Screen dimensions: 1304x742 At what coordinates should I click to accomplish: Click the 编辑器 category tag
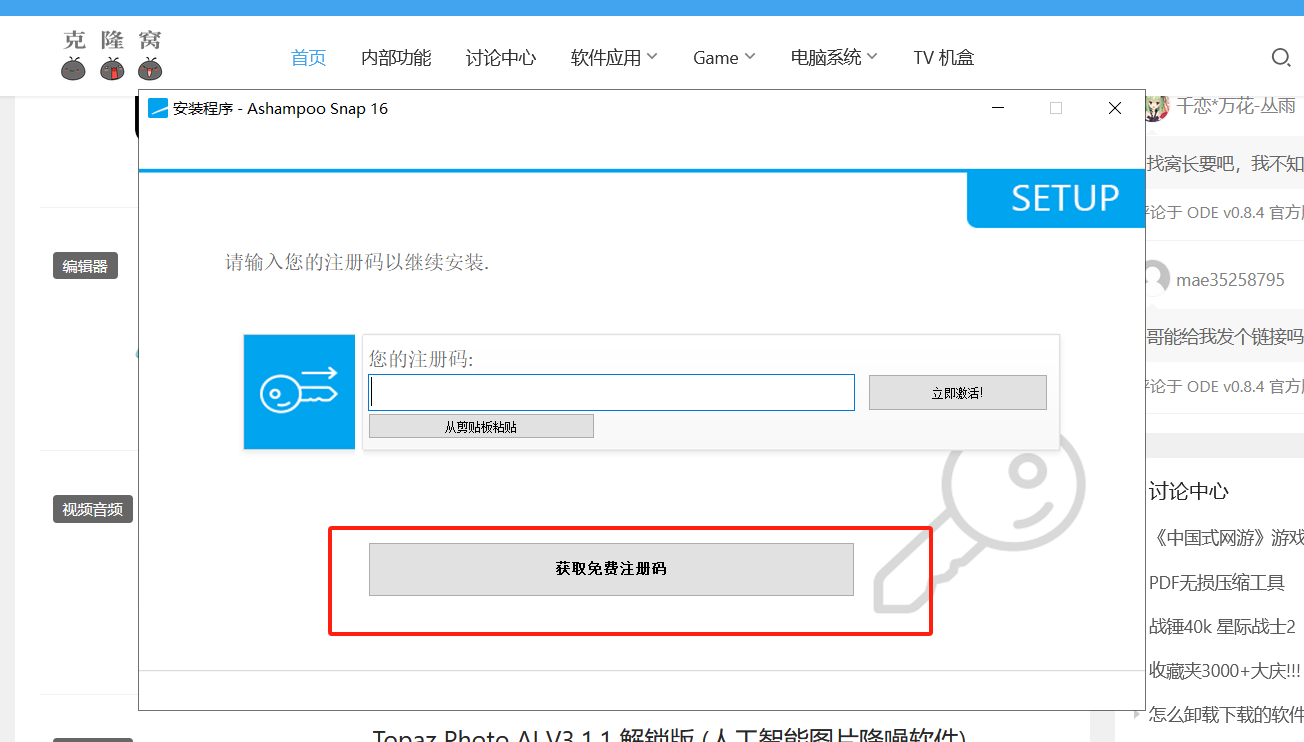point(85,266)
